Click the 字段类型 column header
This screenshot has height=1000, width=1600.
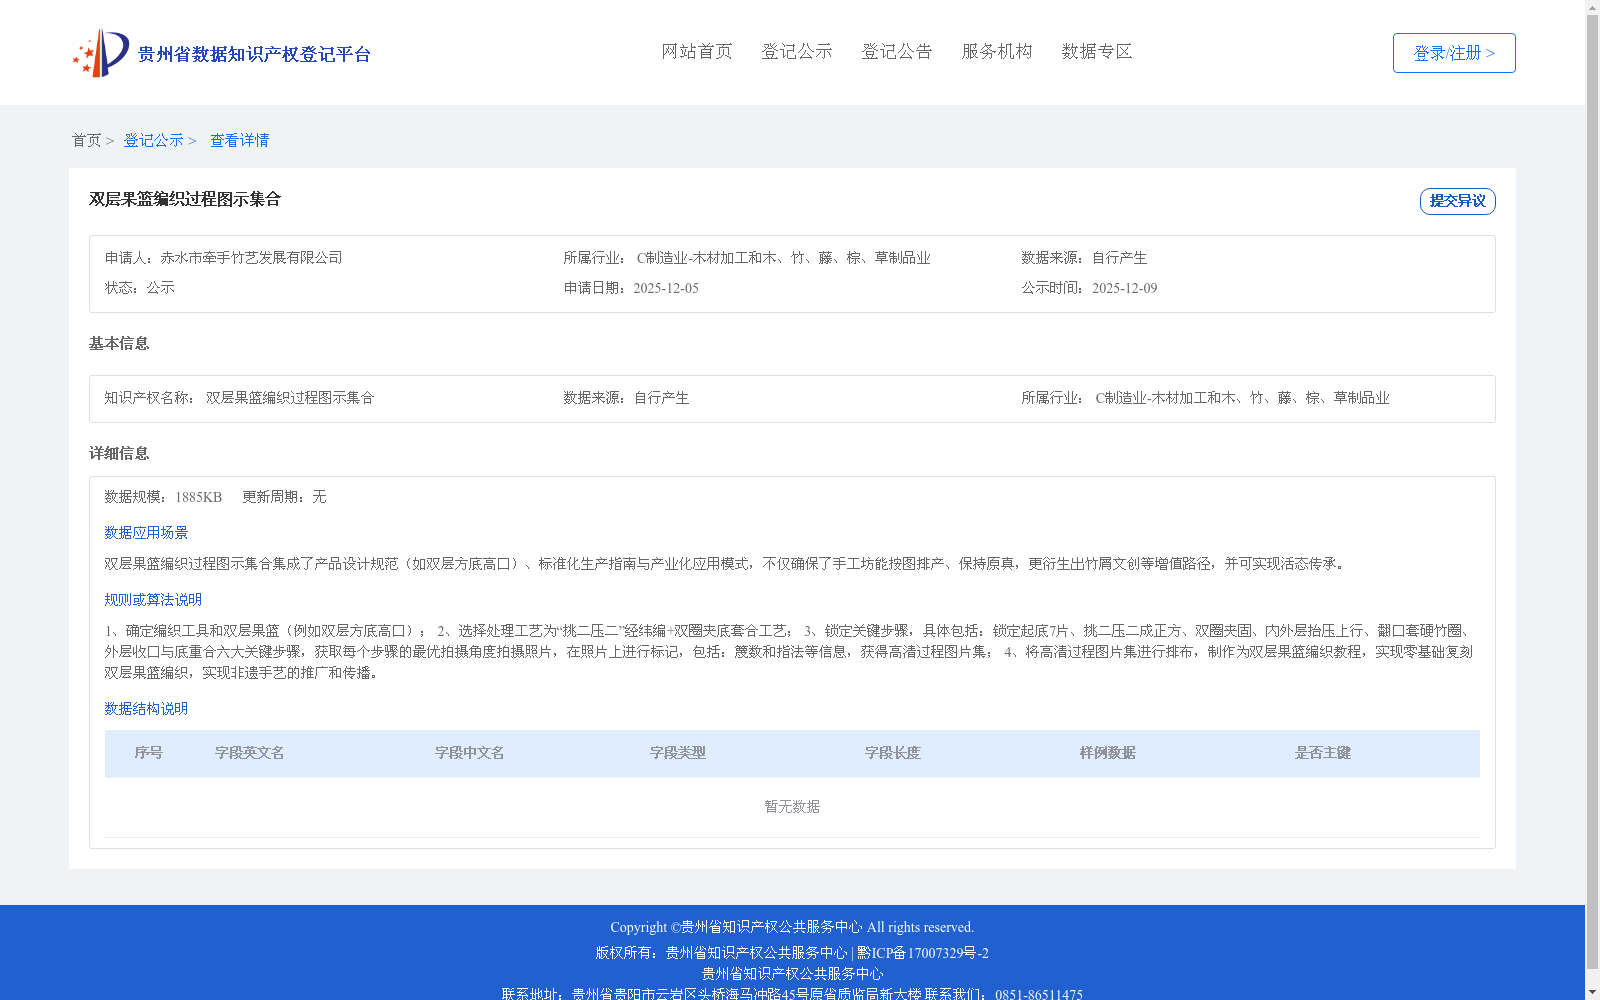point(678,753)
